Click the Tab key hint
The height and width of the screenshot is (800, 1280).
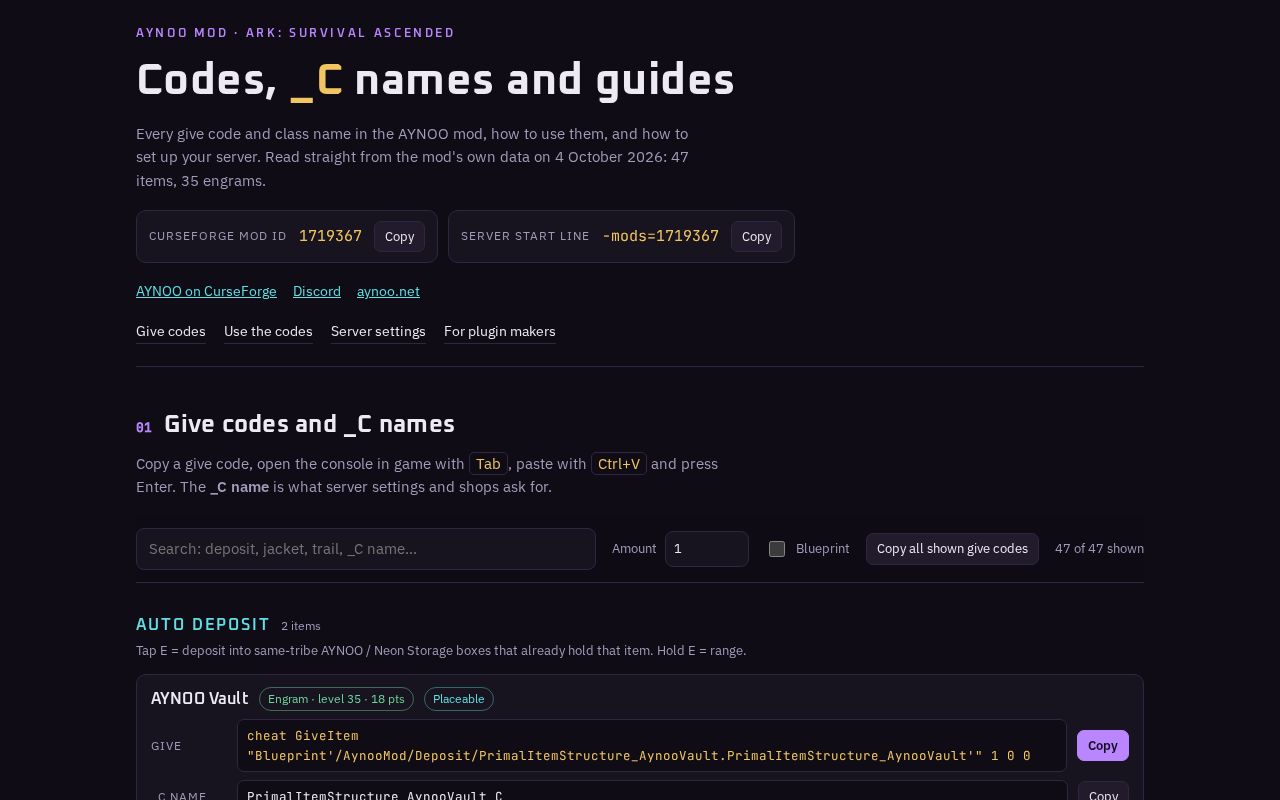coord(488,464)
